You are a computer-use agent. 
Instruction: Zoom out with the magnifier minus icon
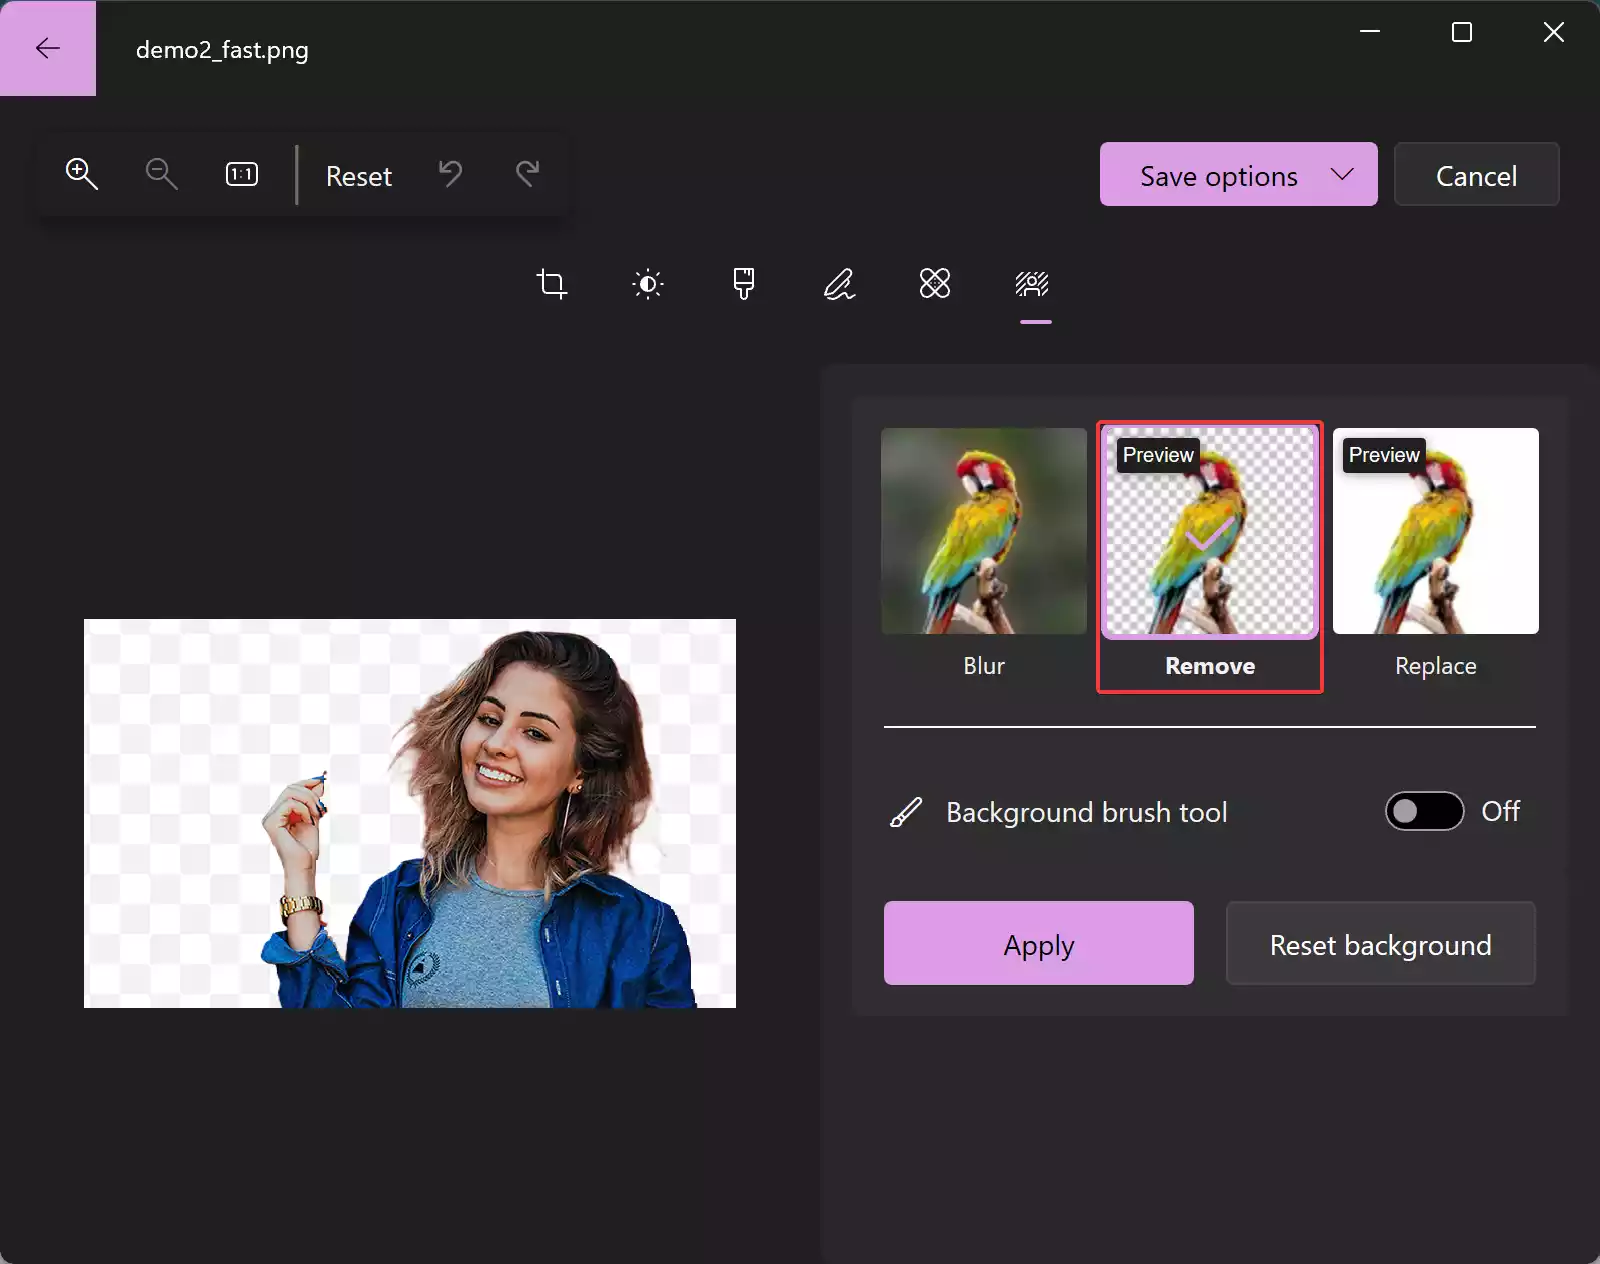[x=161, y=174]
